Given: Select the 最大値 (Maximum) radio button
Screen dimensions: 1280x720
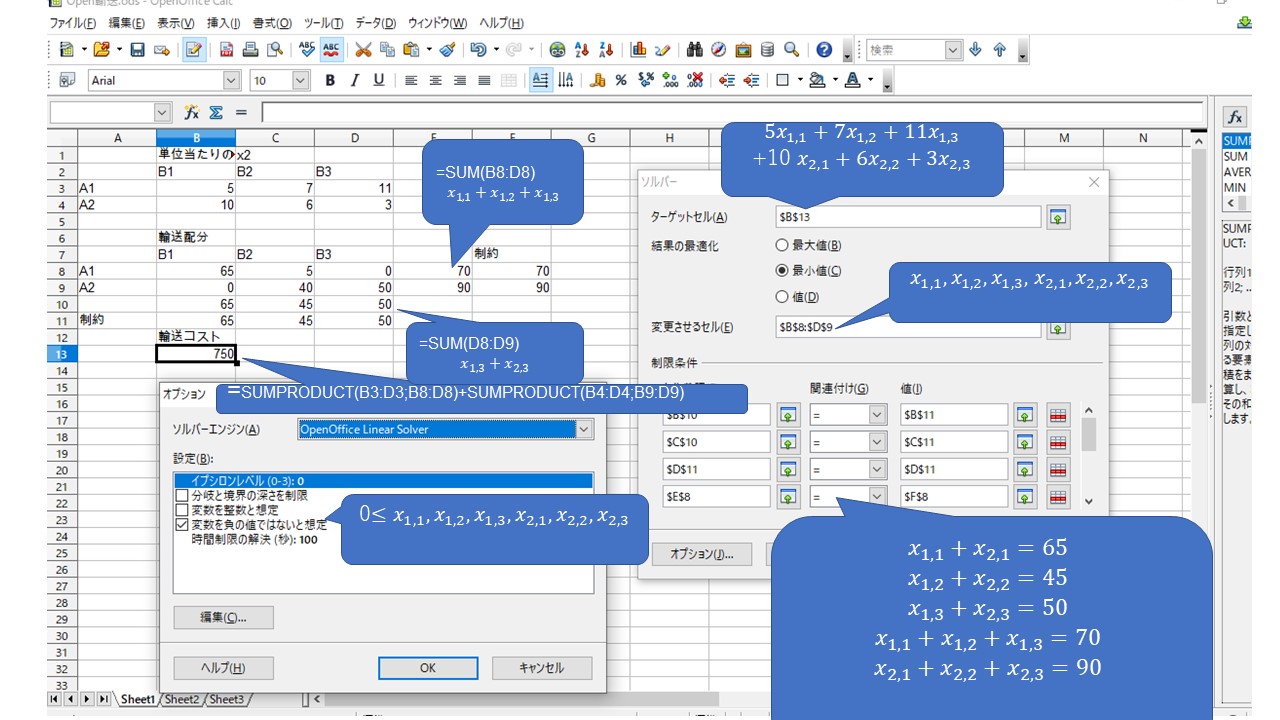Looking at the screenshot, I should tap(782, 245).
